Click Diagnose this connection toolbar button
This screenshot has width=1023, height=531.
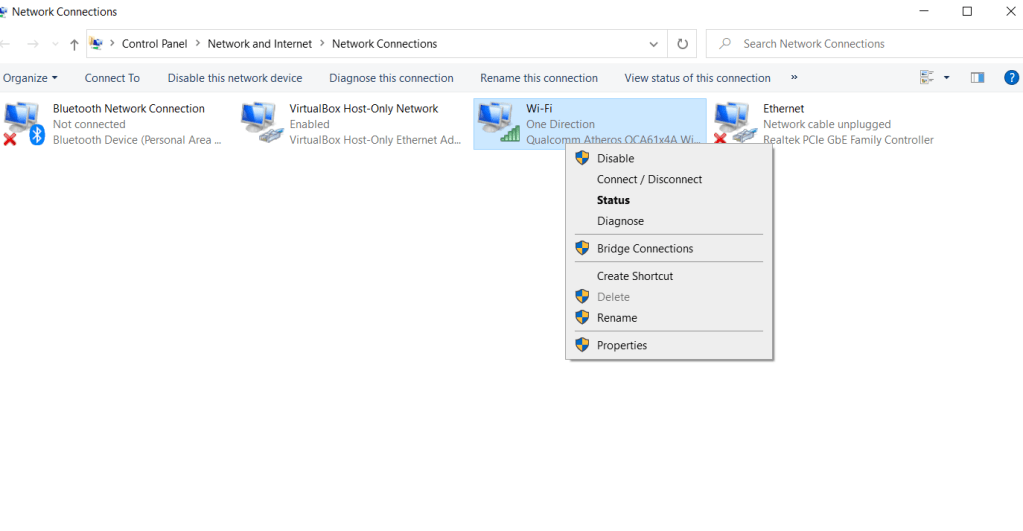tap(391, 78)
